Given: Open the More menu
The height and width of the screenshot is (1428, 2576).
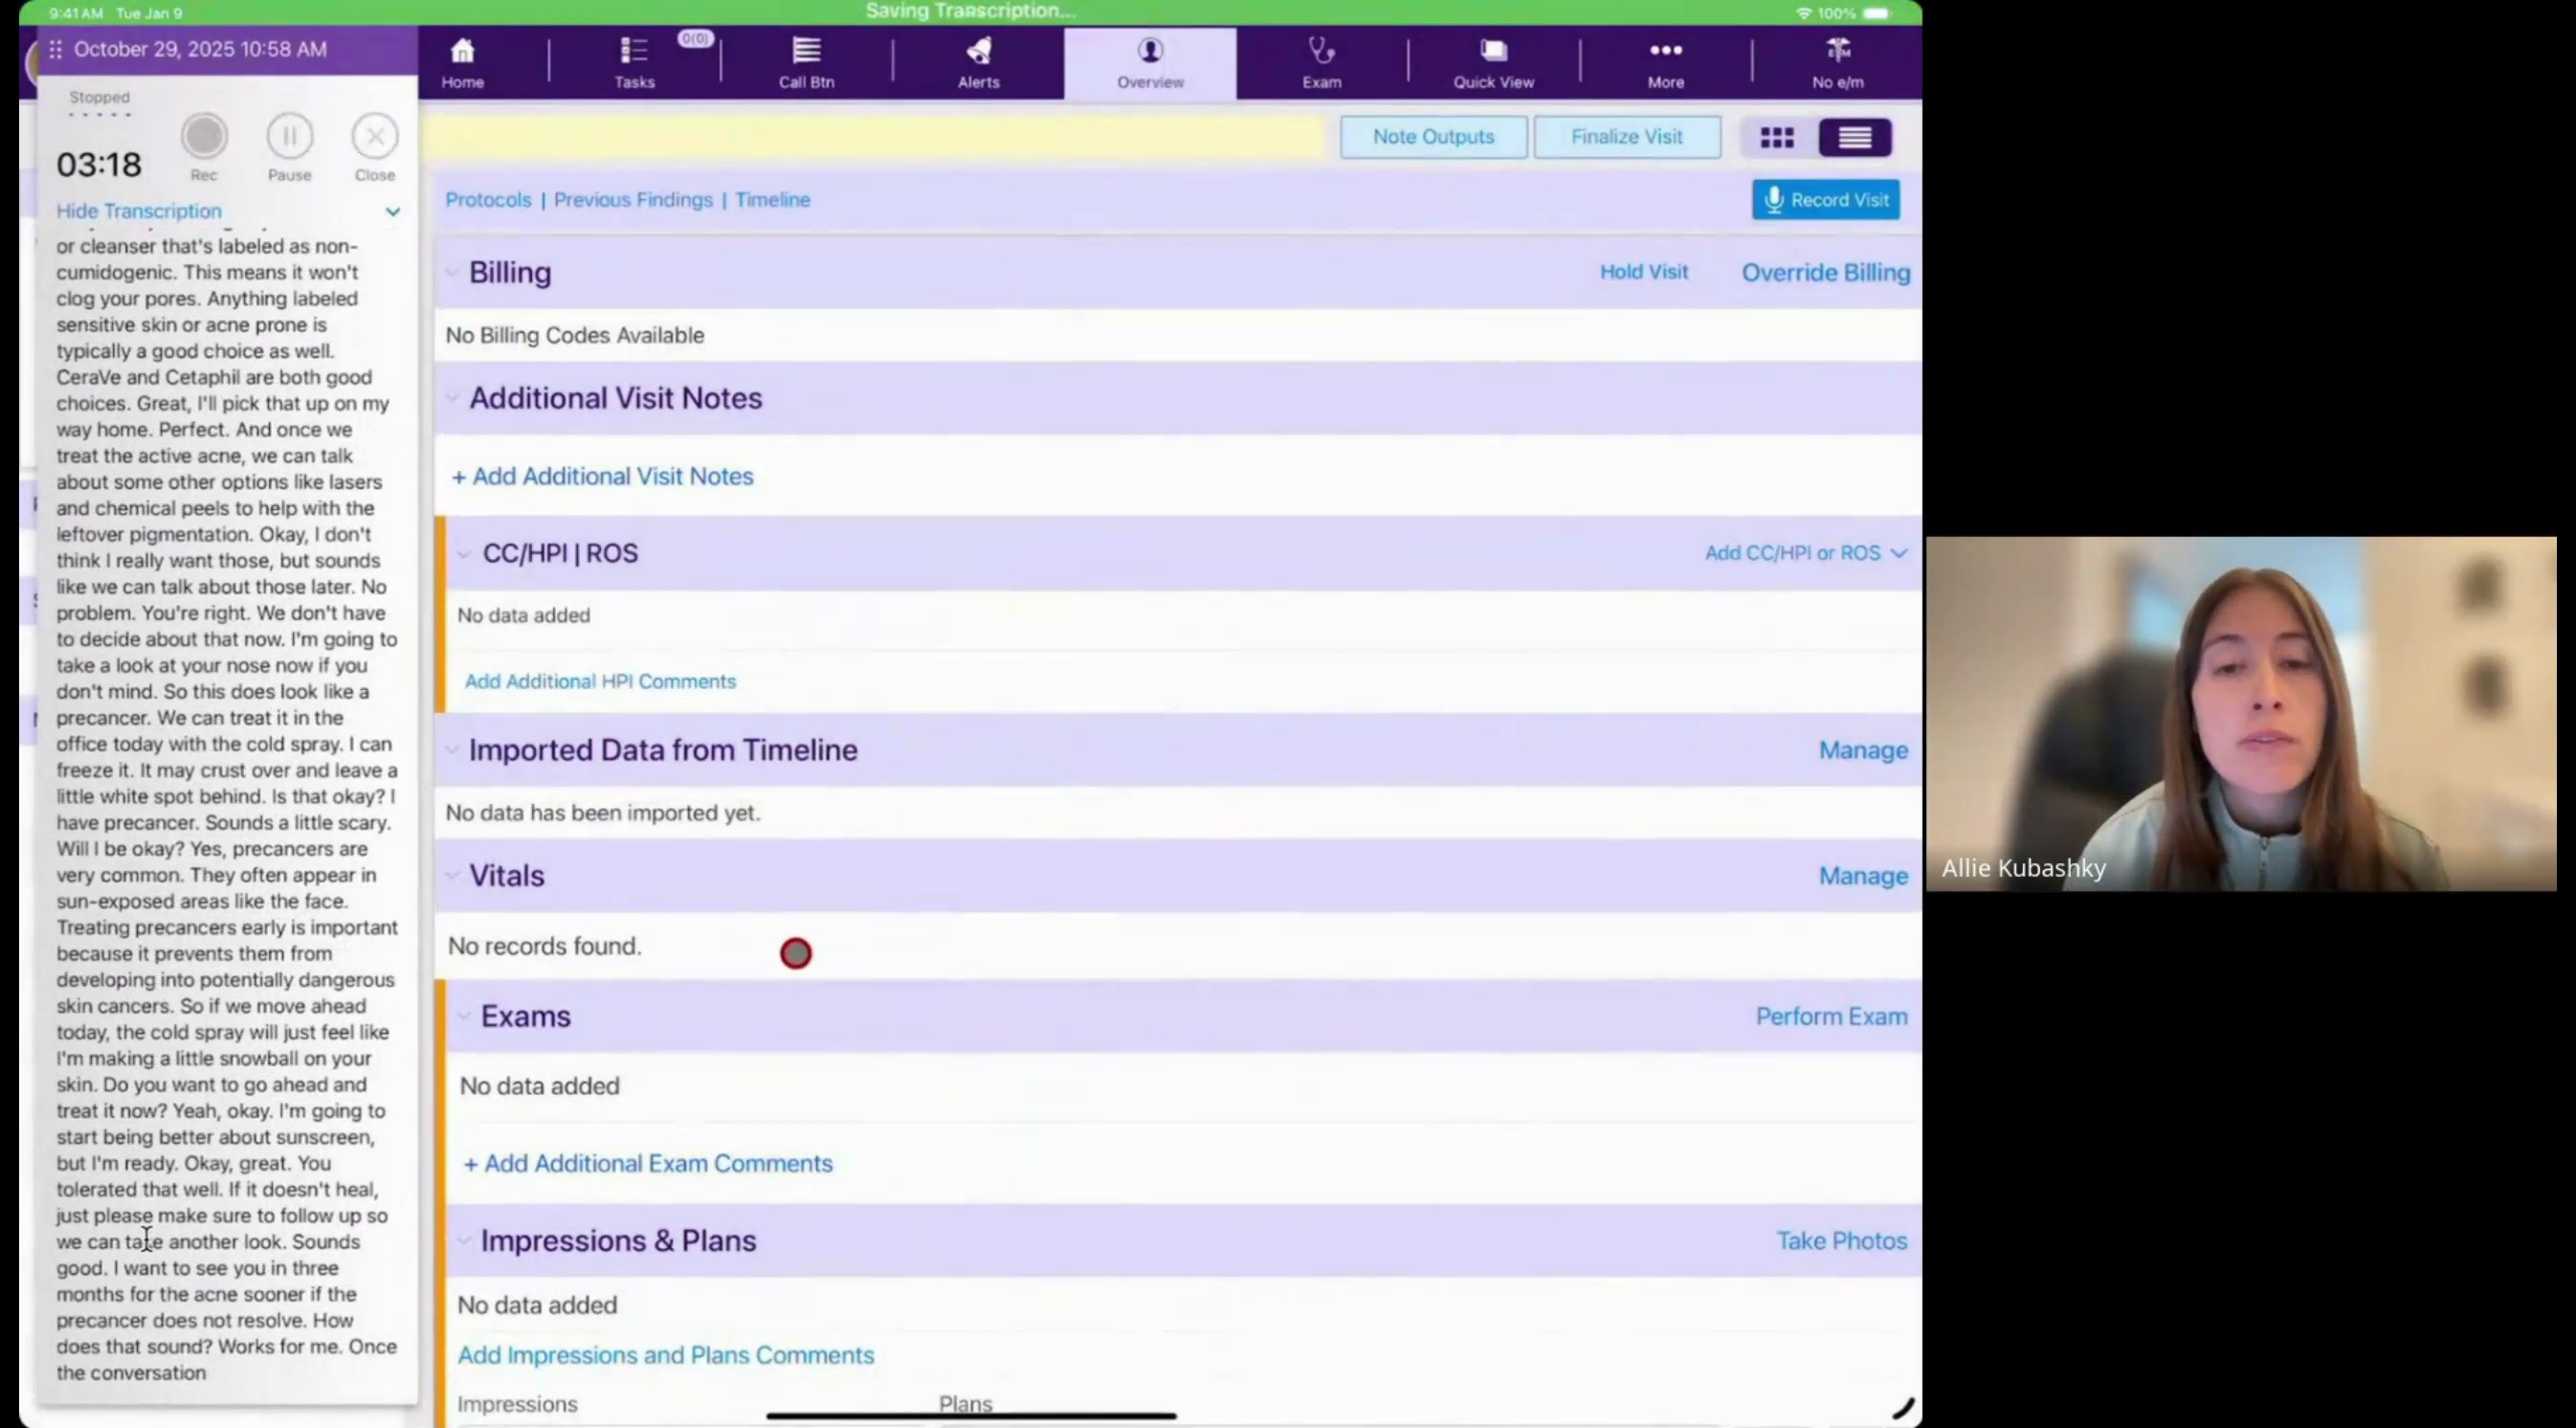Looking at the screenshot, I should coord(1665,63).
